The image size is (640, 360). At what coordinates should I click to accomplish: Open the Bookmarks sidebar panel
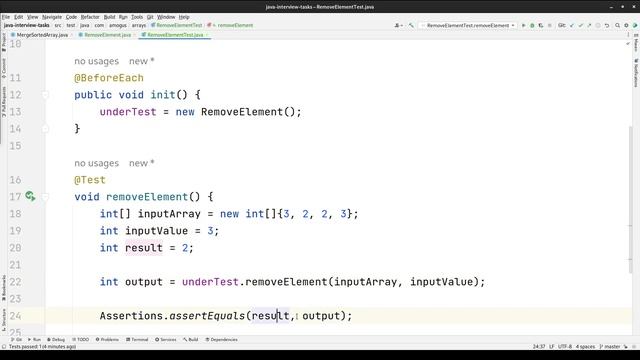[x=4, y=288]
